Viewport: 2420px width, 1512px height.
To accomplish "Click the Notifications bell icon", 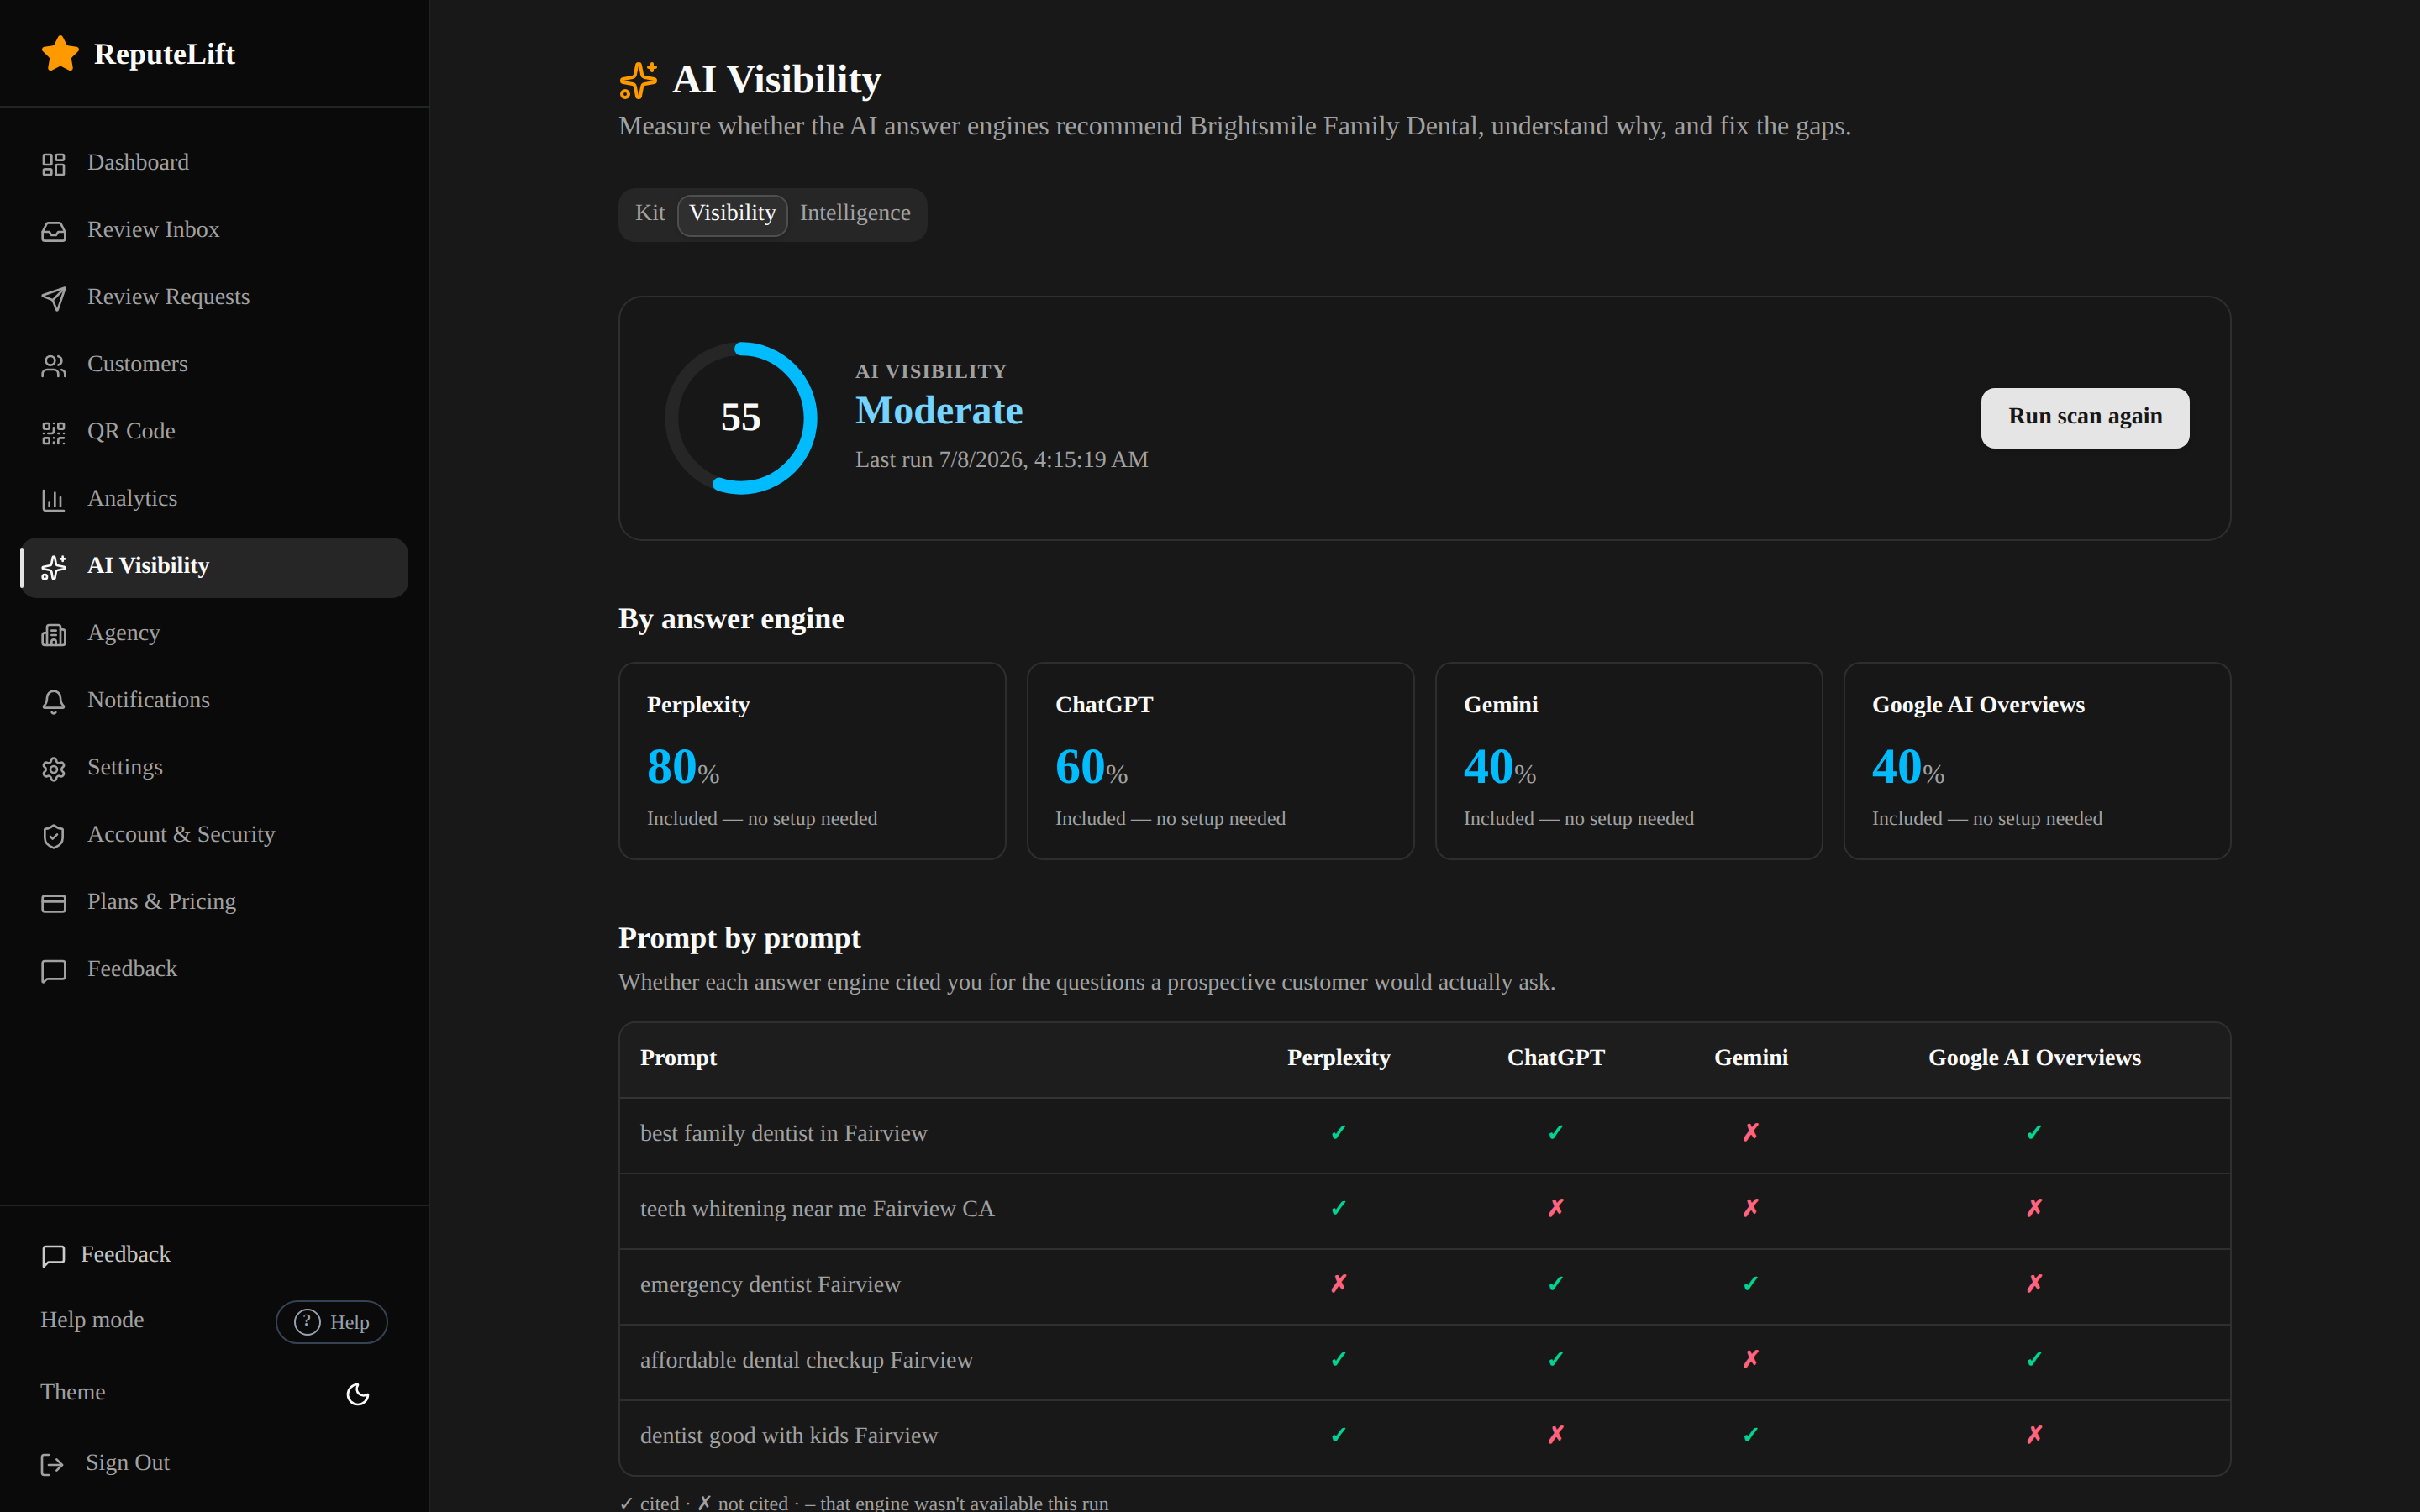I will (x=54, y=701).
